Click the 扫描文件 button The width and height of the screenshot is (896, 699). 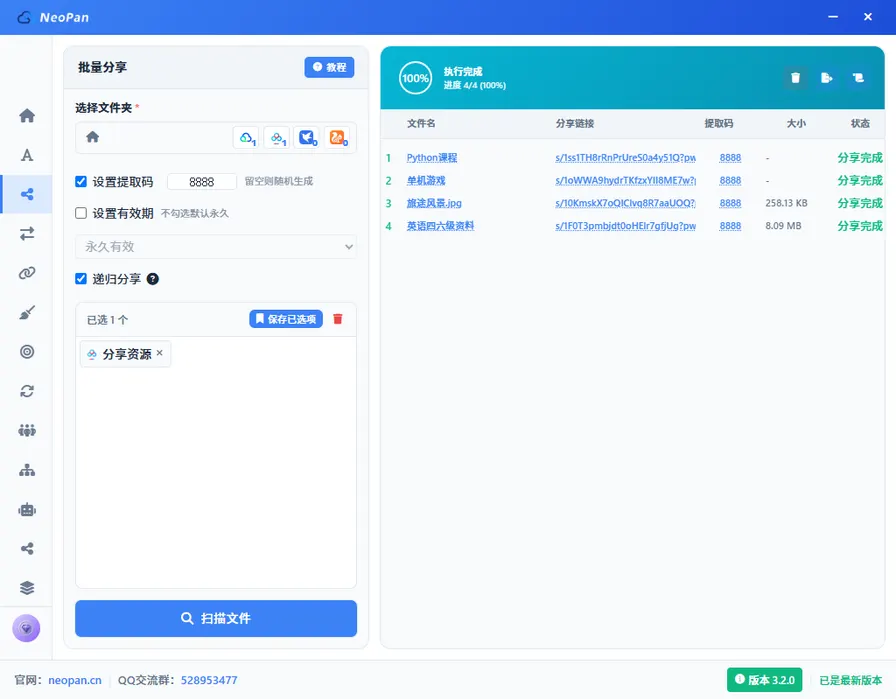[x=216, y=618]
